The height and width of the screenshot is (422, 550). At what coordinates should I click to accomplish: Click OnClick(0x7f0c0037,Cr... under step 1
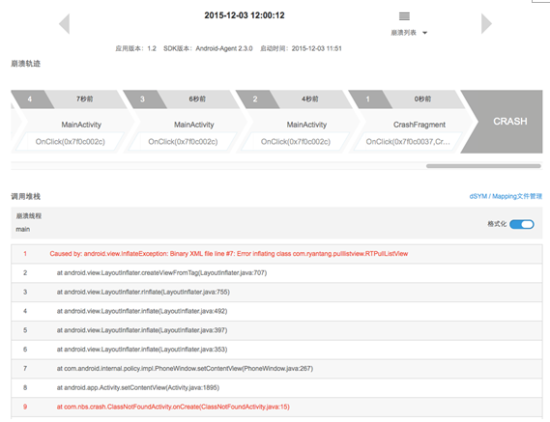point(408,142)
